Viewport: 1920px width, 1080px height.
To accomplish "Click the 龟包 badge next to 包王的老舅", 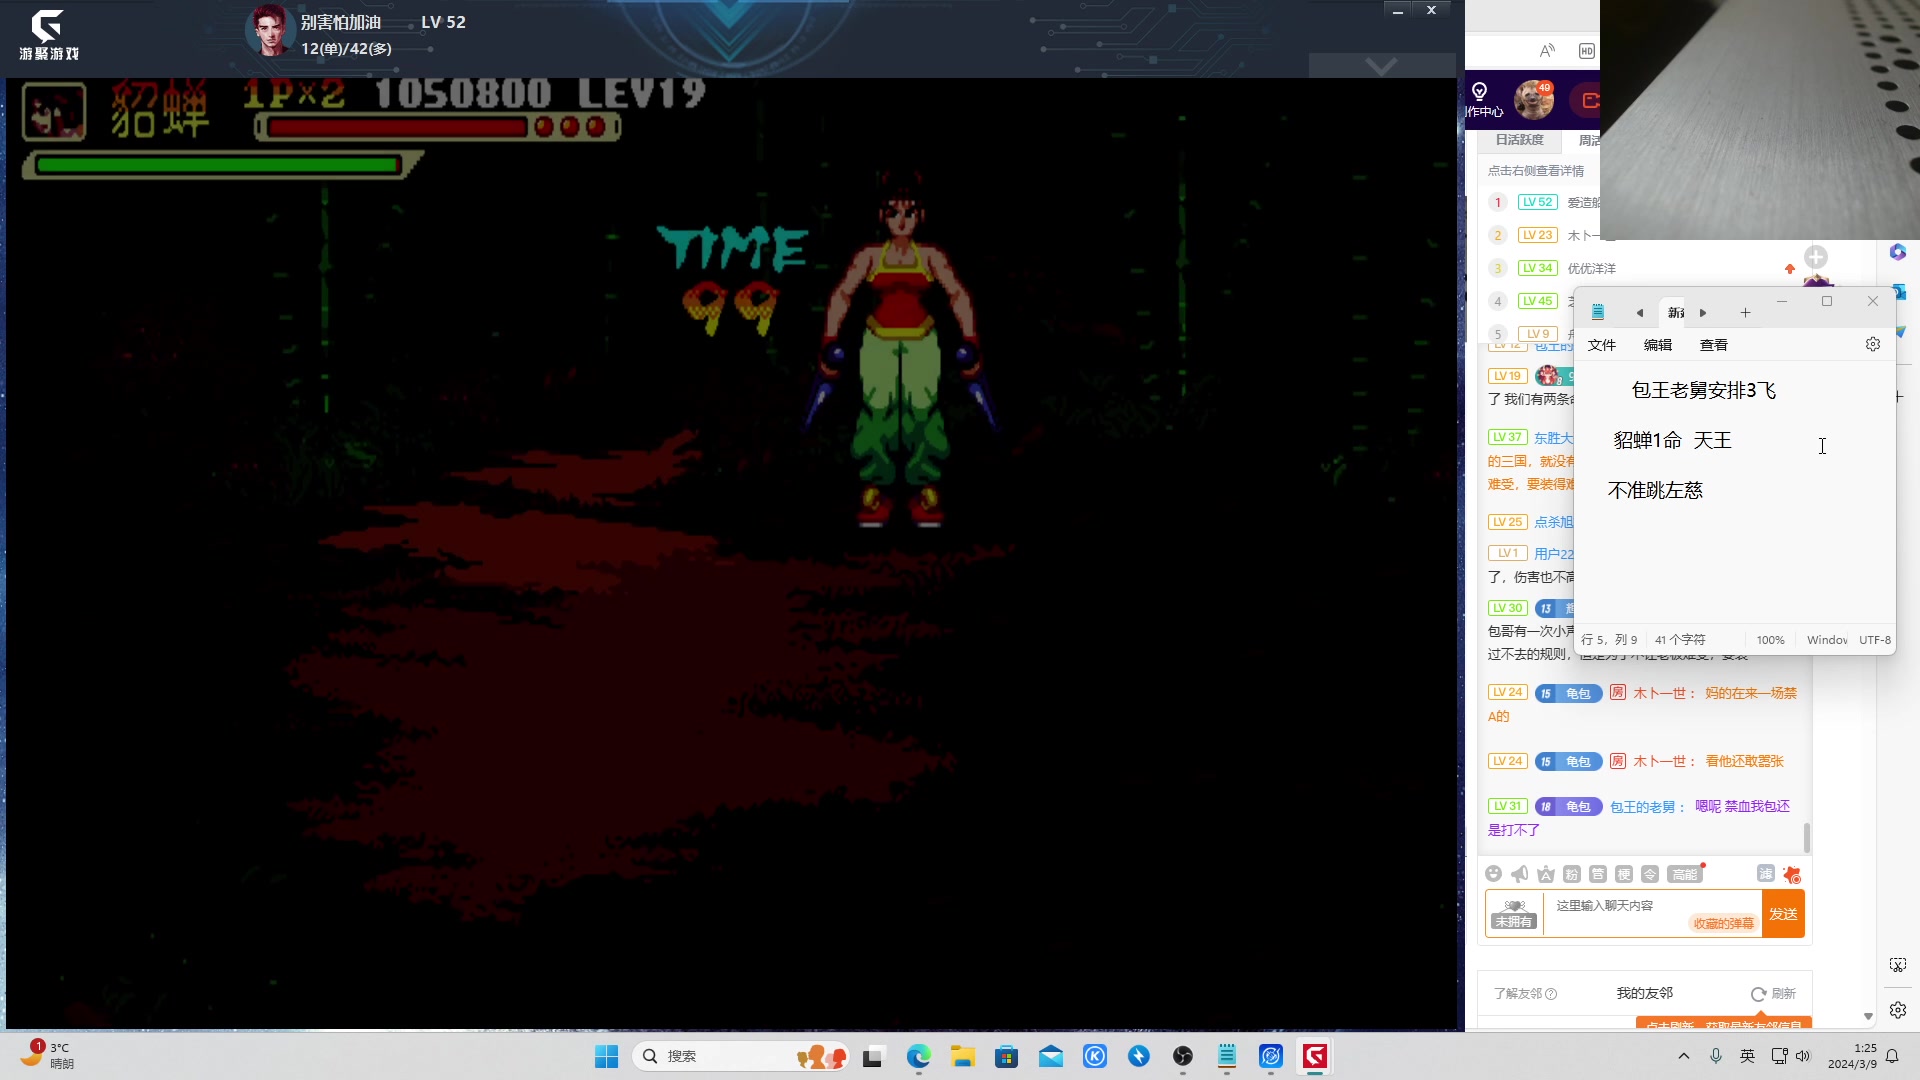I will pyautogui.click(x=1568, y=807).
